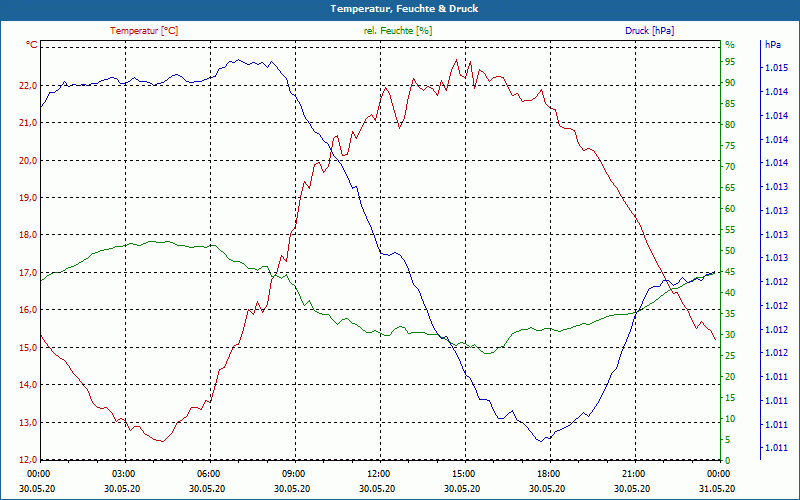Click the 85 value on humidity axis
Screen dimensions: 800x500
[730, 104]
